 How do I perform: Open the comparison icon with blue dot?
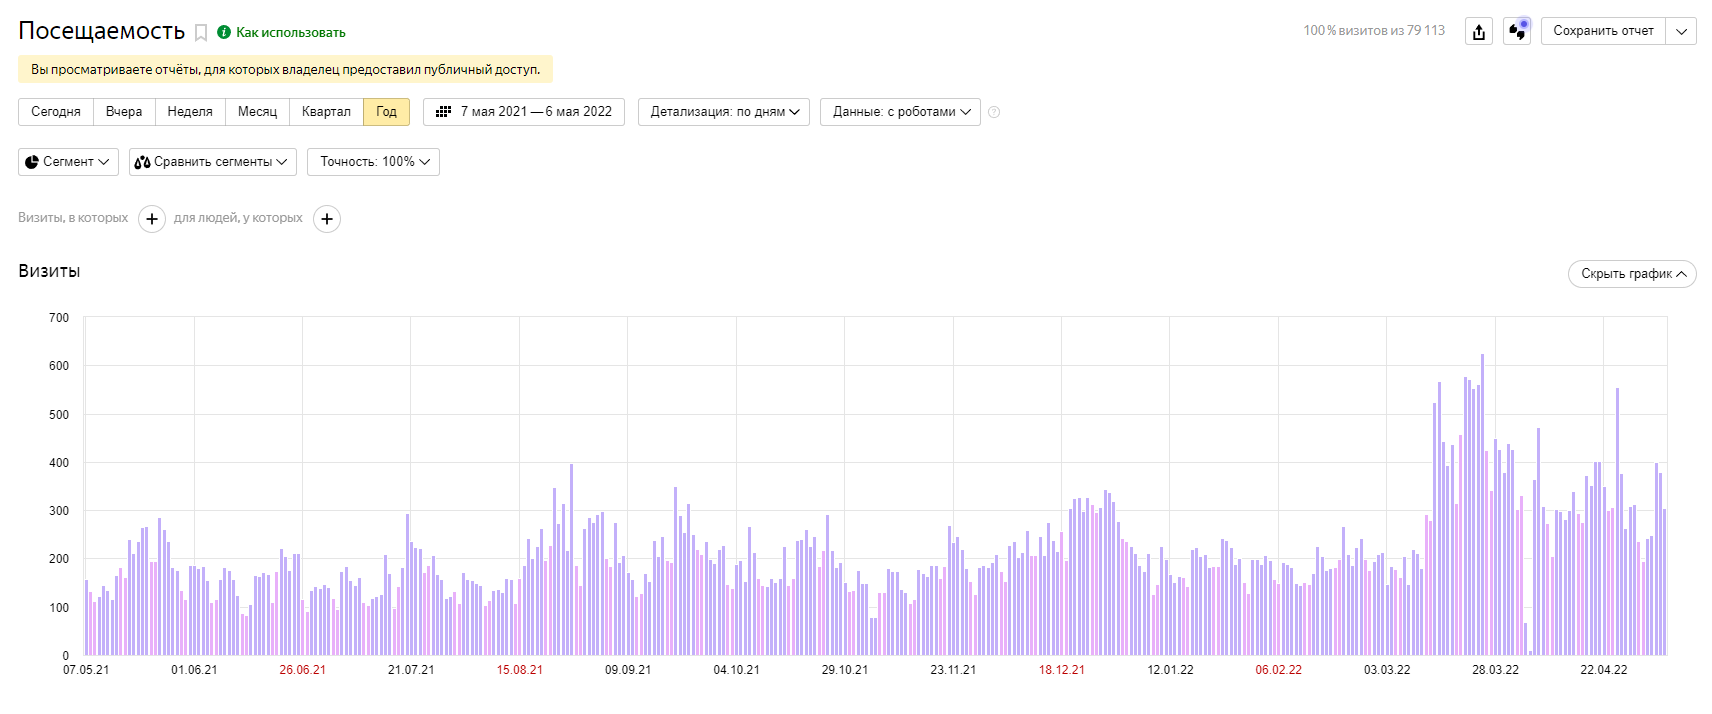pyautogui.click(x=1517, y=31)
